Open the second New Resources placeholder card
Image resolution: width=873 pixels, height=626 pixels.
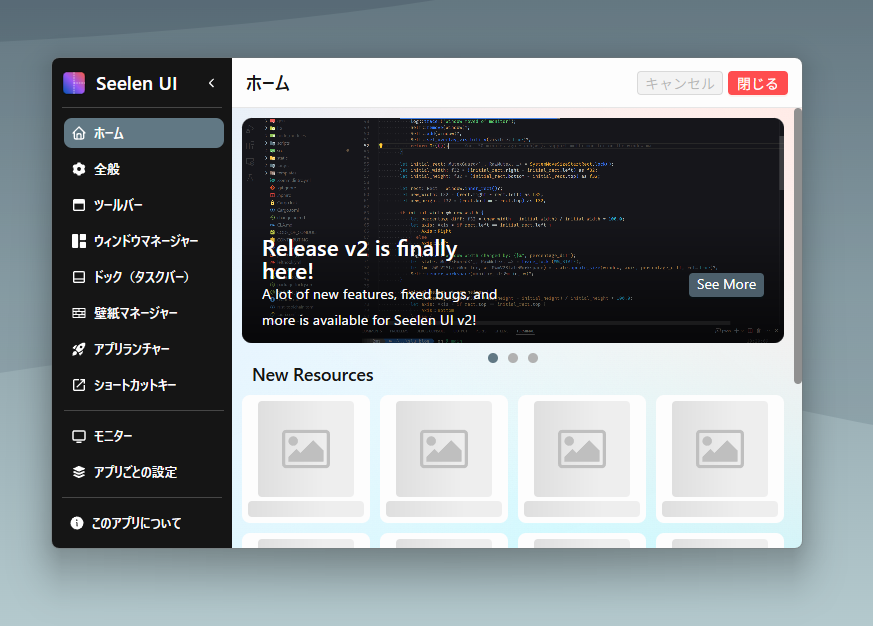(x=444, y=459)
